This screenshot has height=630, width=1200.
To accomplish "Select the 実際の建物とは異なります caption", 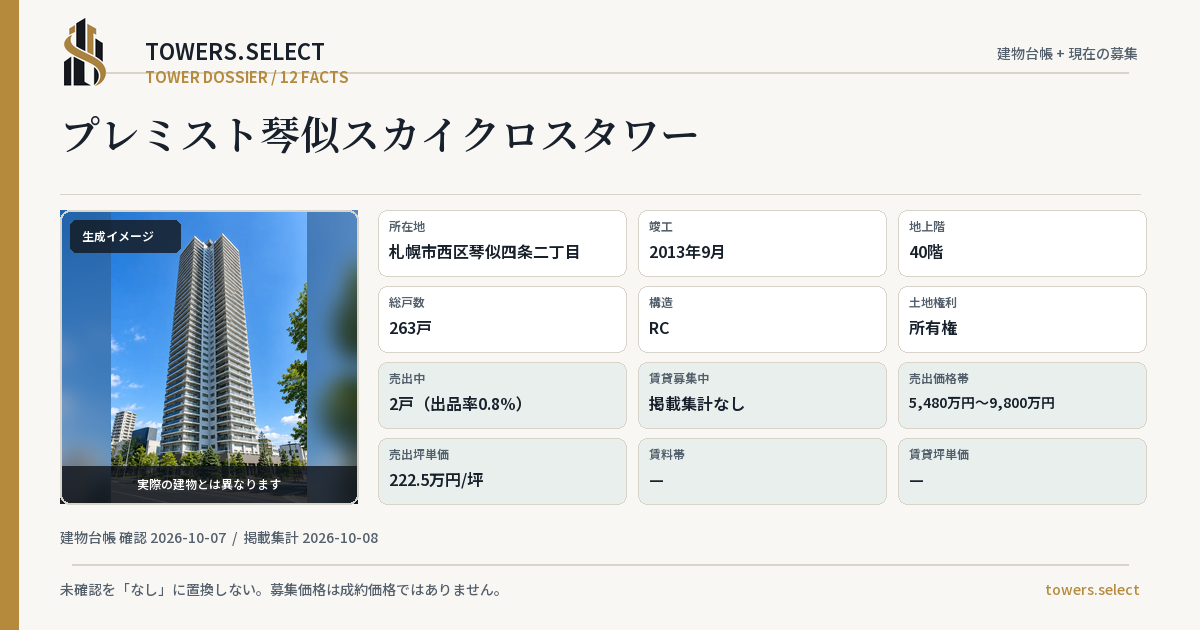I will click(209, 484).
